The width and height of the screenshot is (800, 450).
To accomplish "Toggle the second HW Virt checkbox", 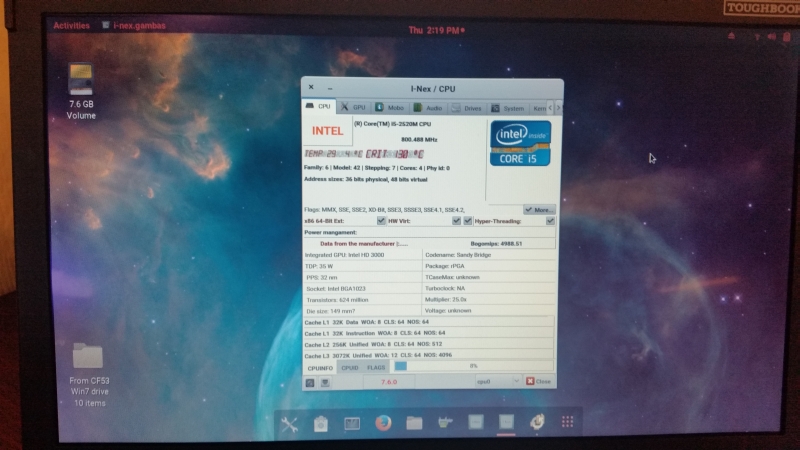I will tap(468, 221).
